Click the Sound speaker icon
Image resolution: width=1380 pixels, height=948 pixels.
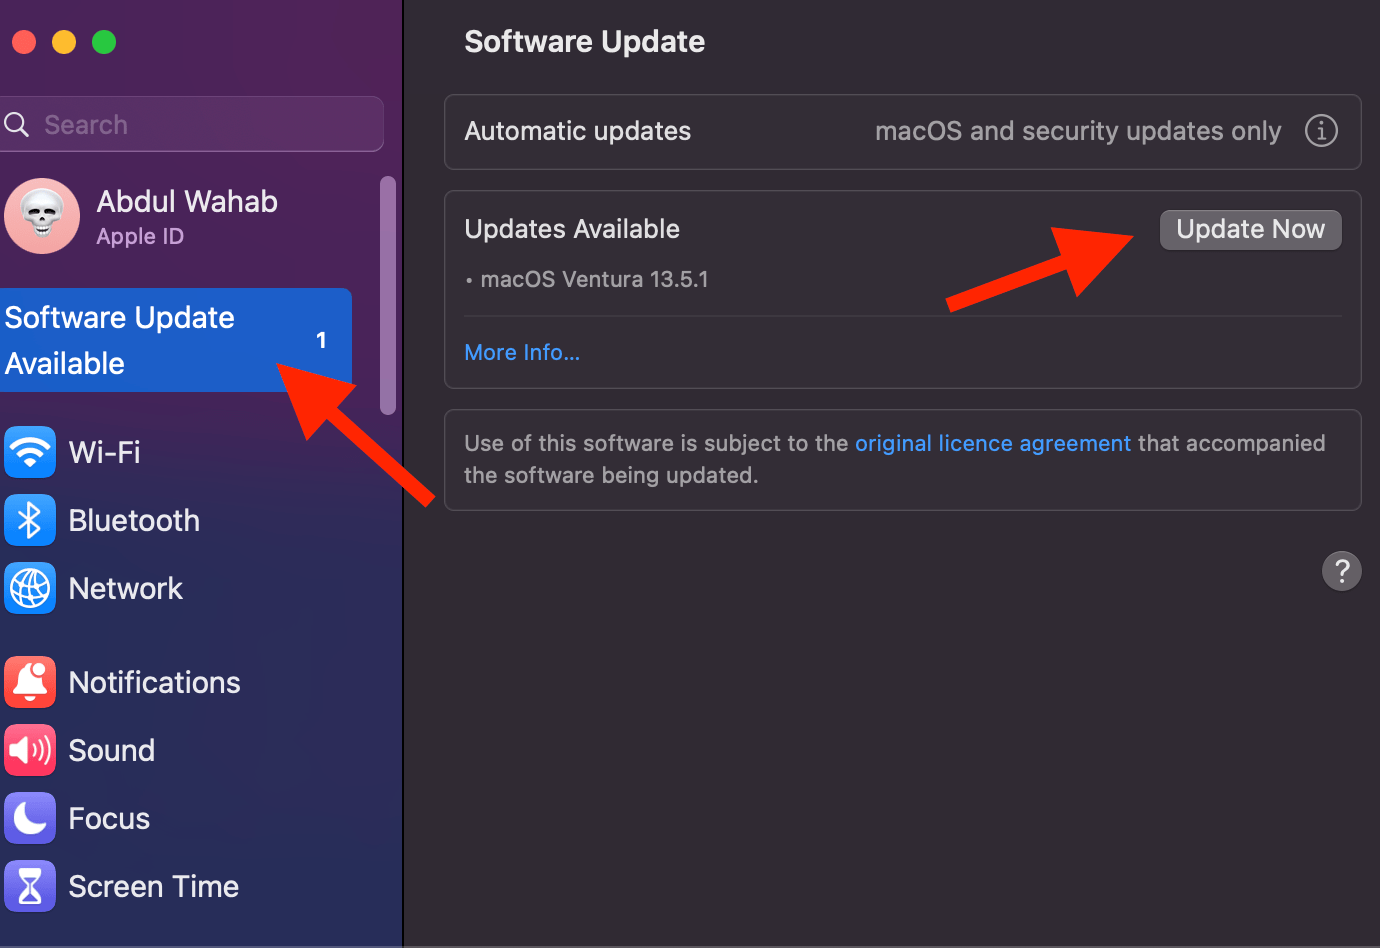pyautogui.click(x=30, y=750)
